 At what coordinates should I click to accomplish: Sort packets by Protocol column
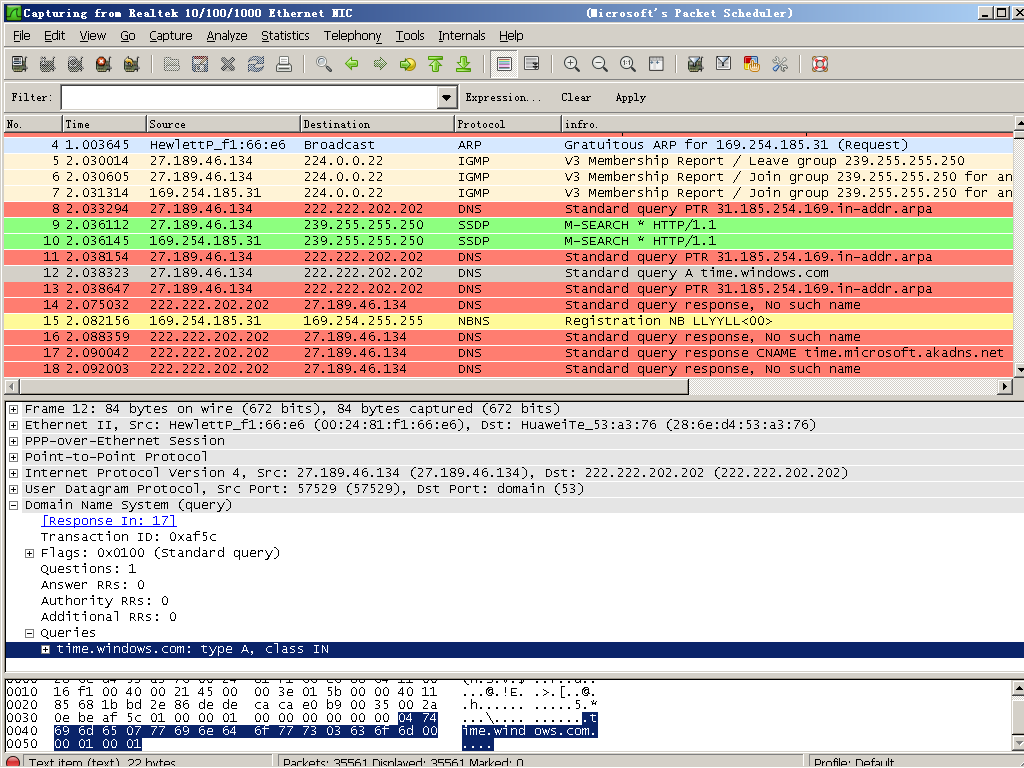click(507, 124)
